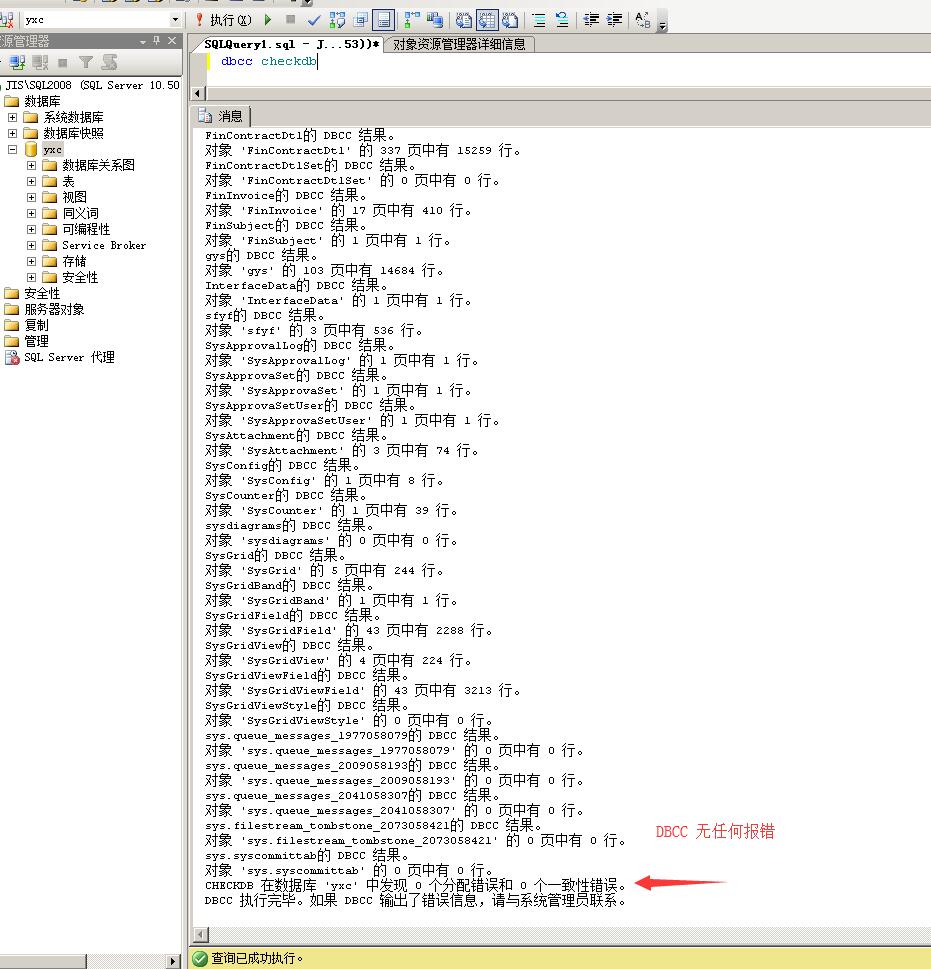This screenshot has width=931, height=969.
Task: Click the 查询已成功执行 status icon
Action: [200, 958]
